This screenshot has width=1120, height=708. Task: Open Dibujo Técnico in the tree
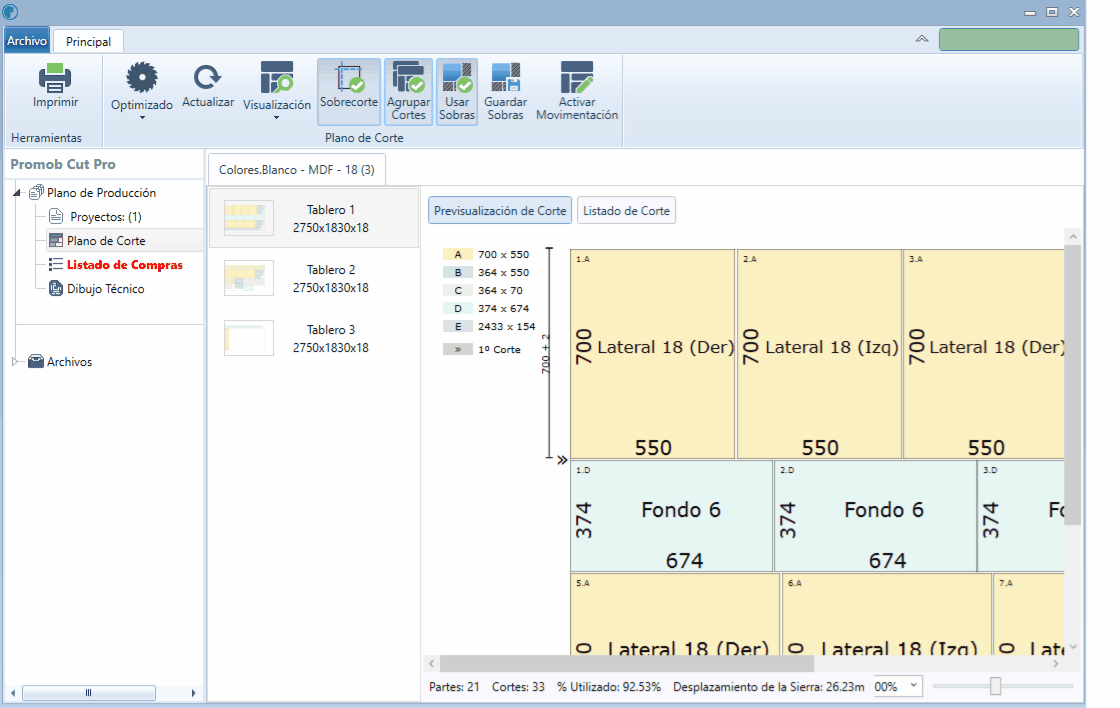pos(105,289)
